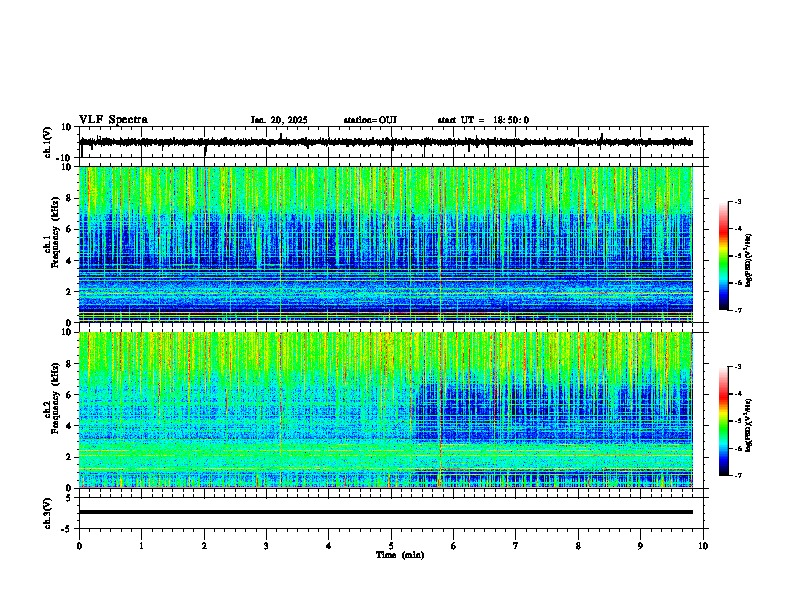This screenshot has width=792, height=612.
Task: Click time axis tick label "1"
Action: pos(141,546)
